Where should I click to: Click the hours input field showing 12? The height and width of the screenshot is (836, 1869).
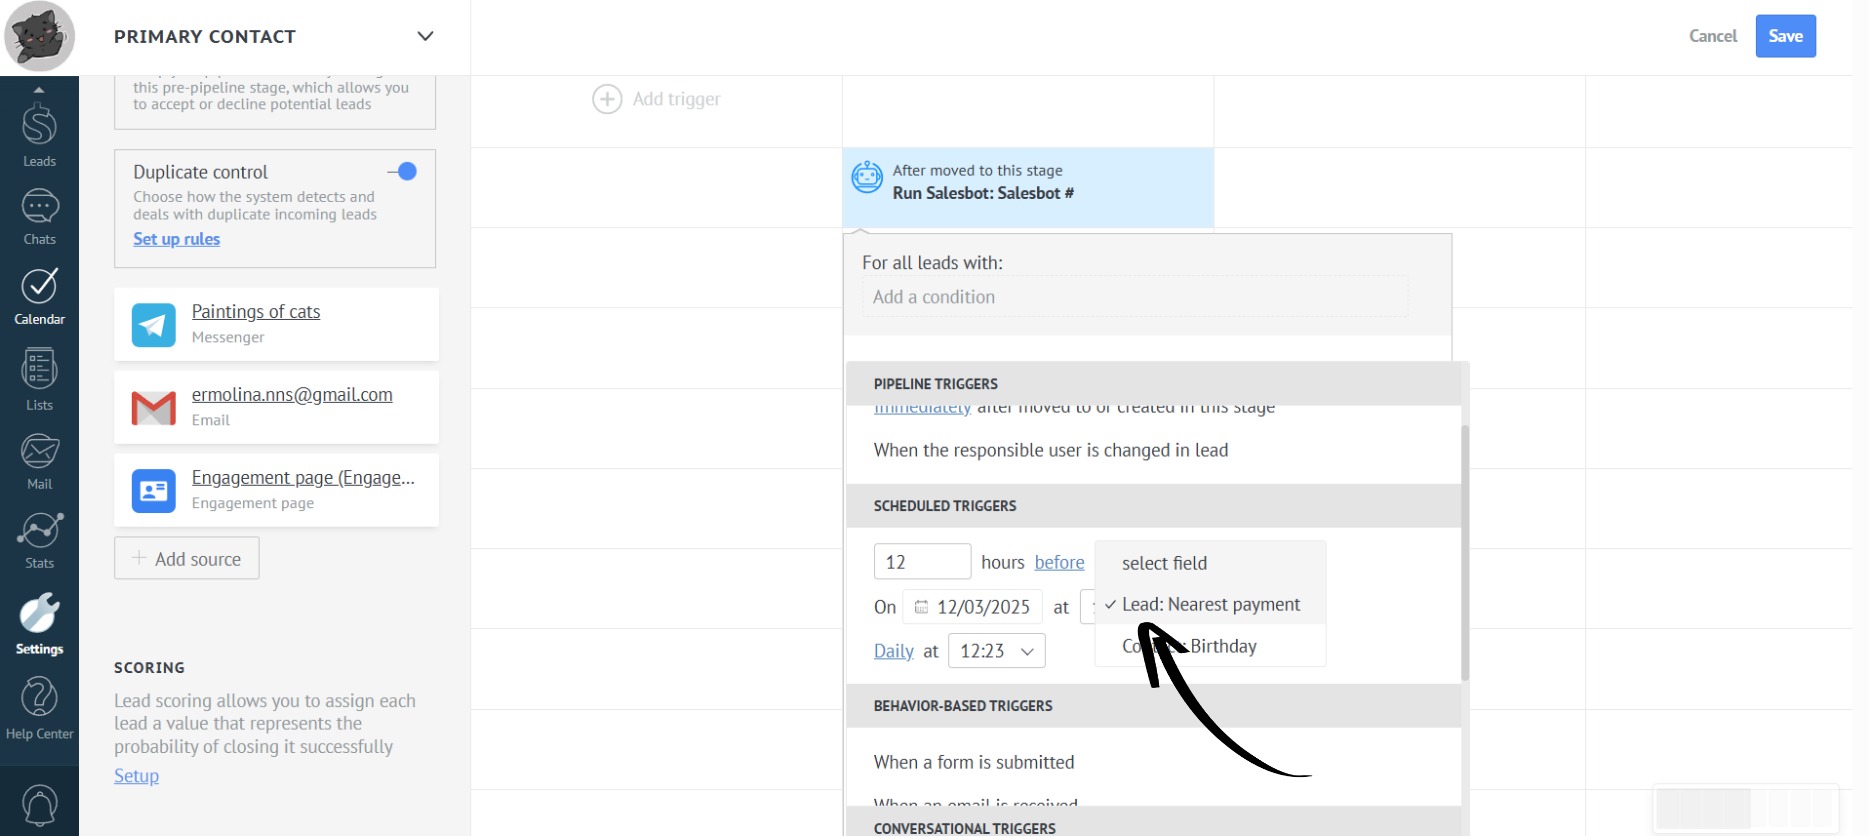921,562
